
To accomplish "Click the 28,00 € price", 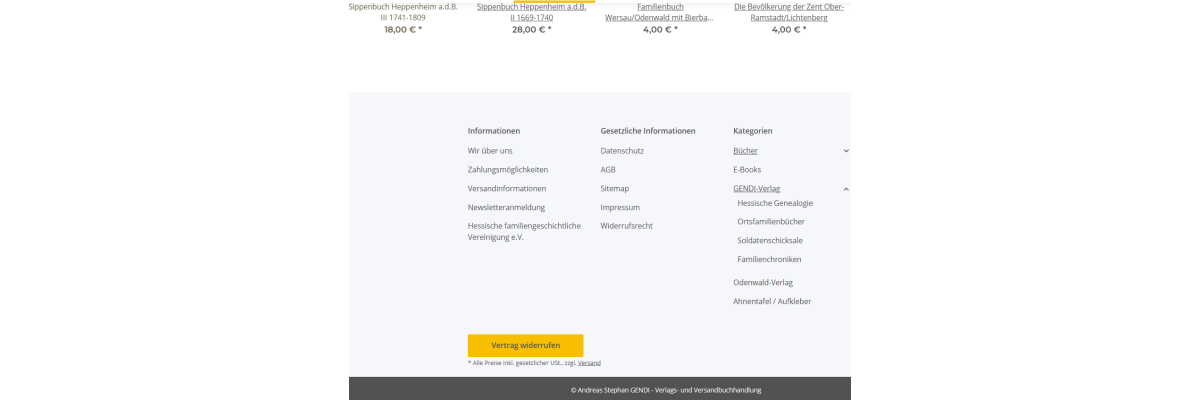I will 532,30.
